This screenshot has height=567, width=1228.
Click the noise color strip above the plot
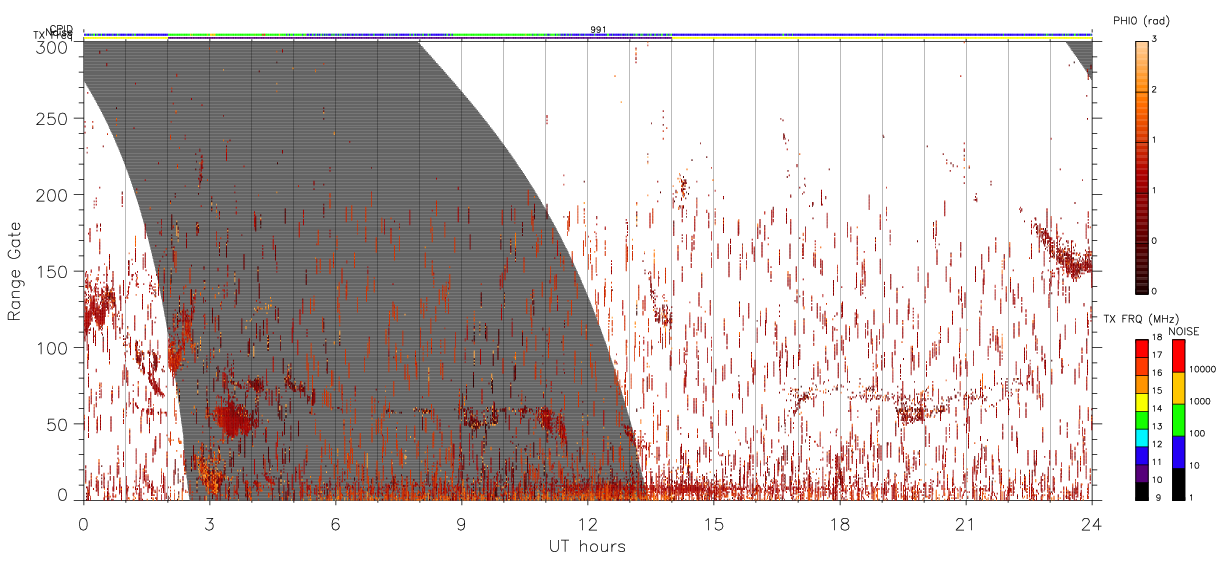tap(588, 34)
